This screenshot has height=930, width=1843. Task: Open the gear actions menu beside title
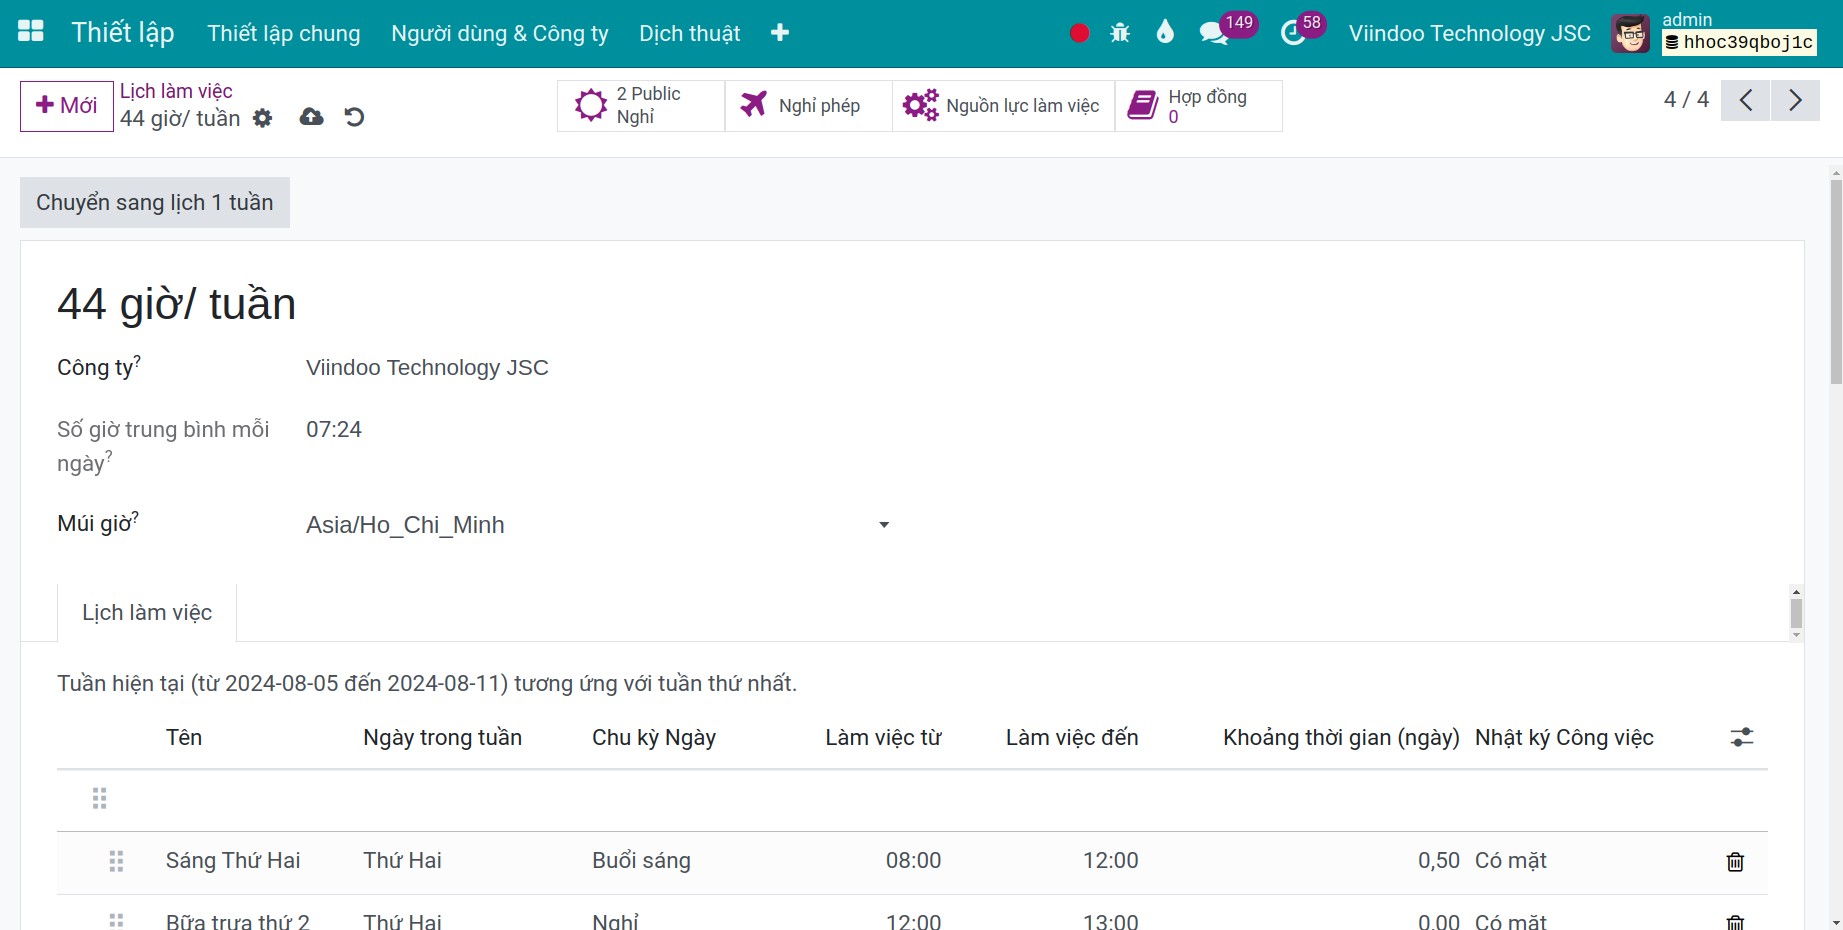point(263,118)
